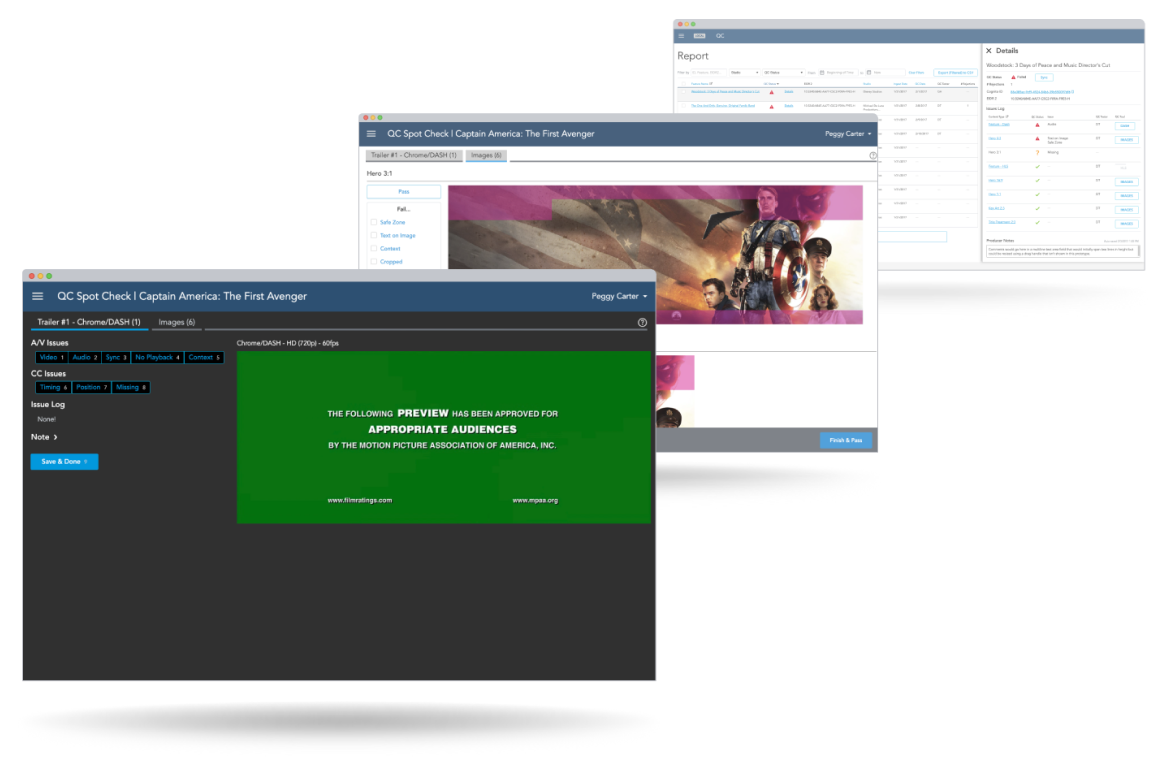Flag the CC Timing issue button
The image size is (1160, 760).
(x=53, y=387)
